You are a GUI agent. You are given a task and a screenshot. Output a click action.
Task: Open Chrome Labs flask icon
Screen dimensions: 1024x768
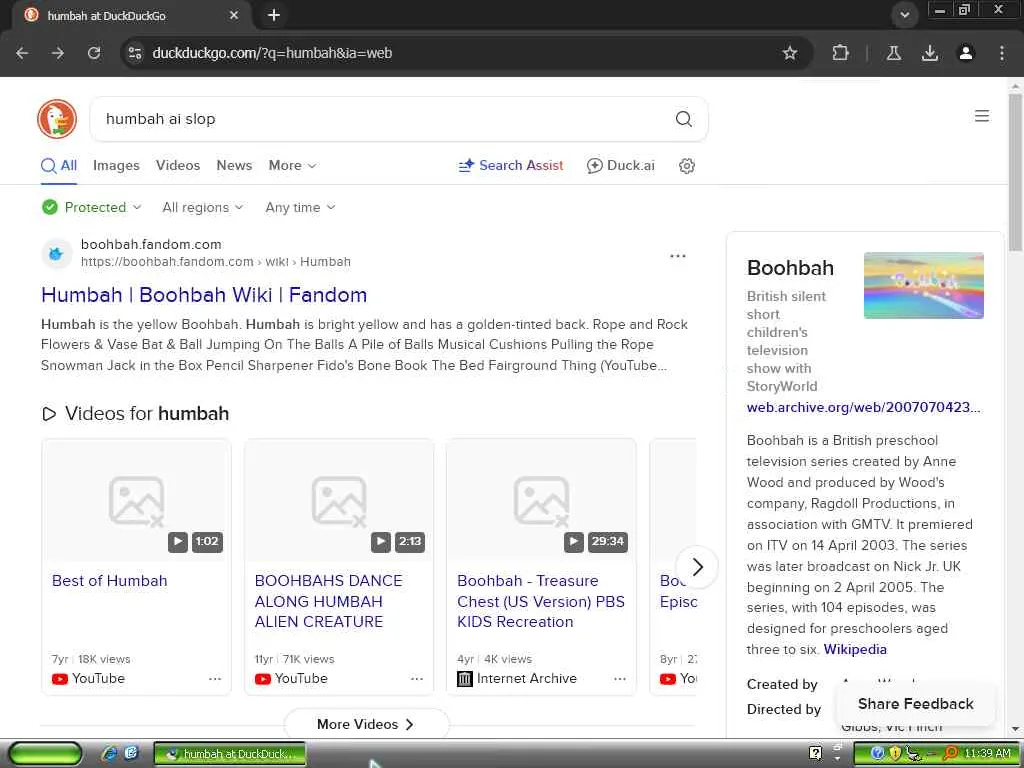click(893, 53)
